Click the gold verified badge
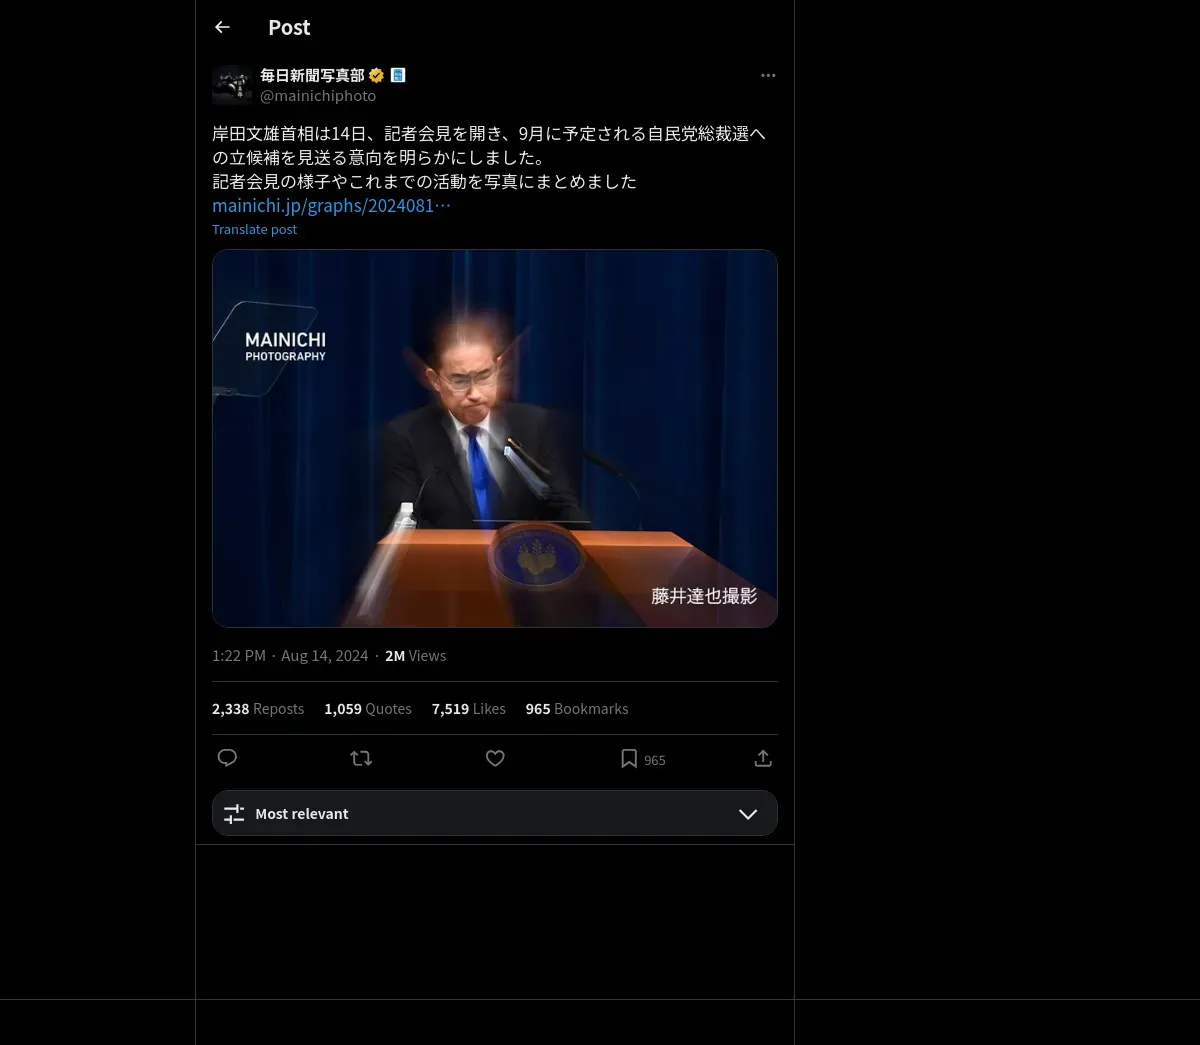1200x1045 pixels. click(377, 75)
